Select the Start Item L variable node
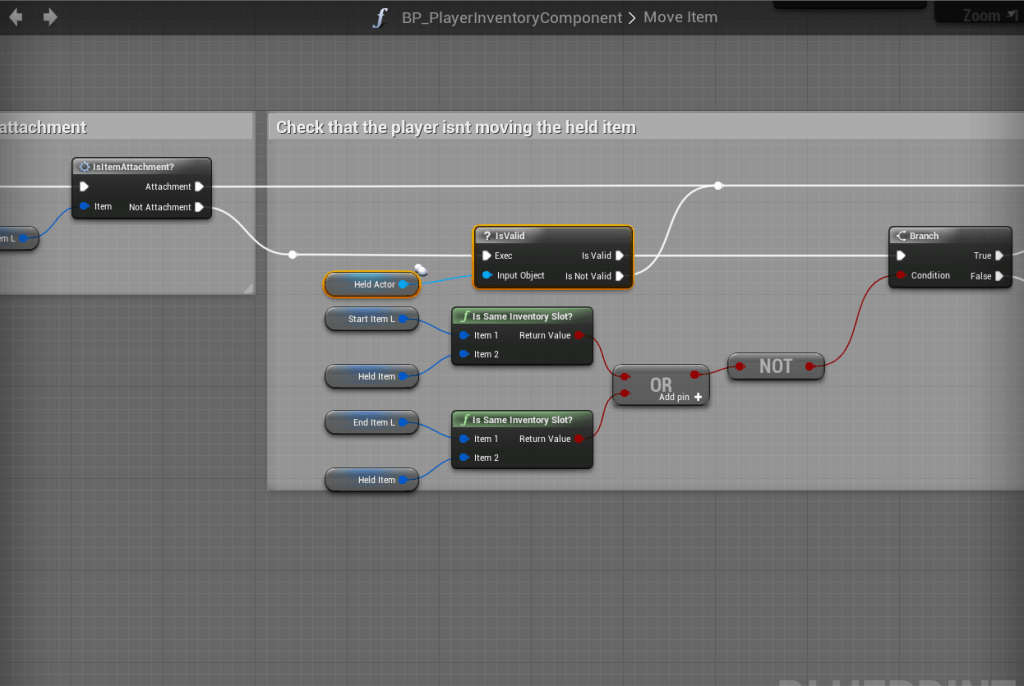 coord(366,319)
